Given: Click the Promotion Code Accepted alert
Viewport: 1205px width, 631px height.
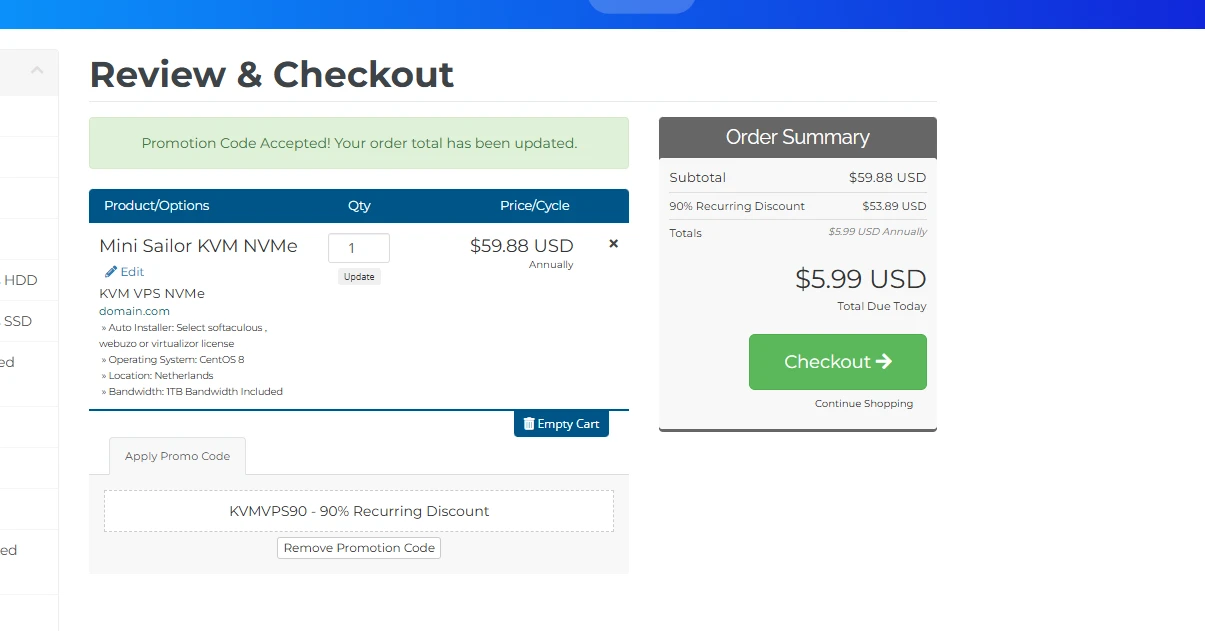Looking at the screenshot, I should [359, 143].
